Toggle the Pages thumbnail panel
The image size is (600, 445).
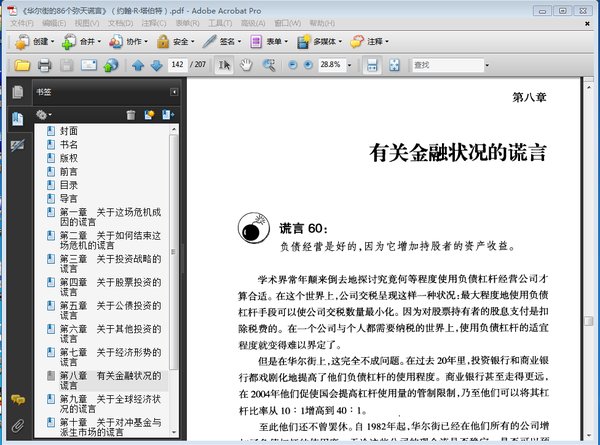point(18,92)
